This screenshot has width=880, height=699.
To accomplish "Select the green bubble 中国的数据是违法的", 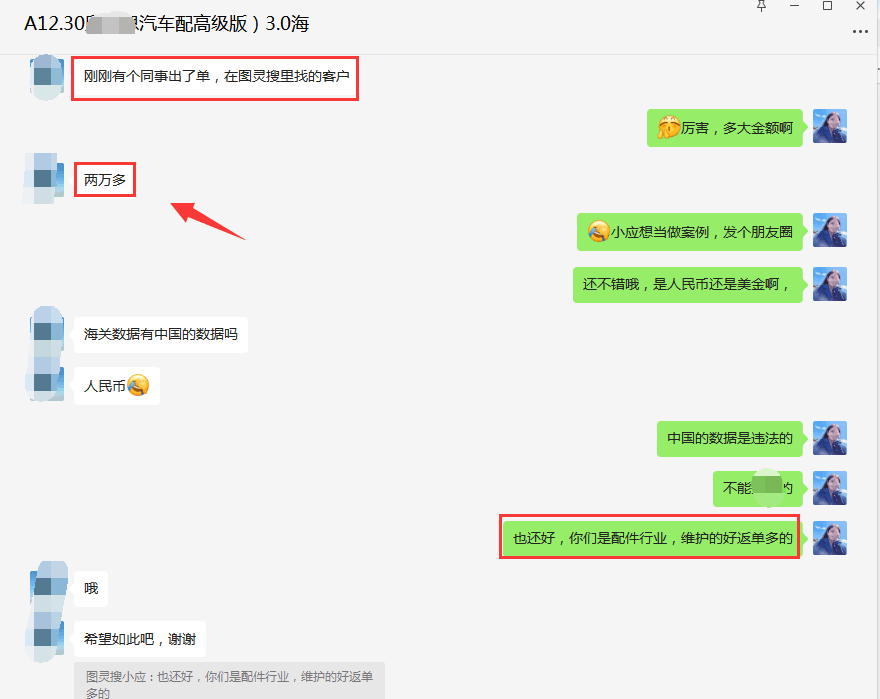I will click(730, 438).
